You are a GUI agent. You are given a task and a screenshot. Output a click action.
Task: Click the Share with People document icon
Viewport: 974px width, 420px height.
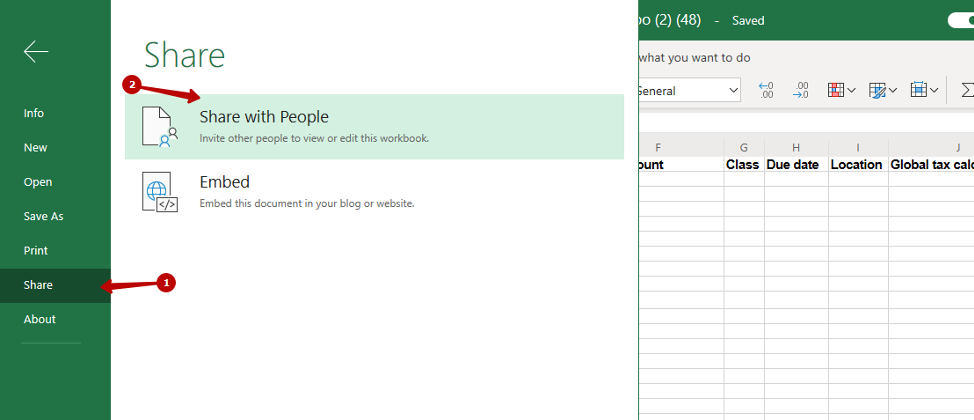coord(160,126)
